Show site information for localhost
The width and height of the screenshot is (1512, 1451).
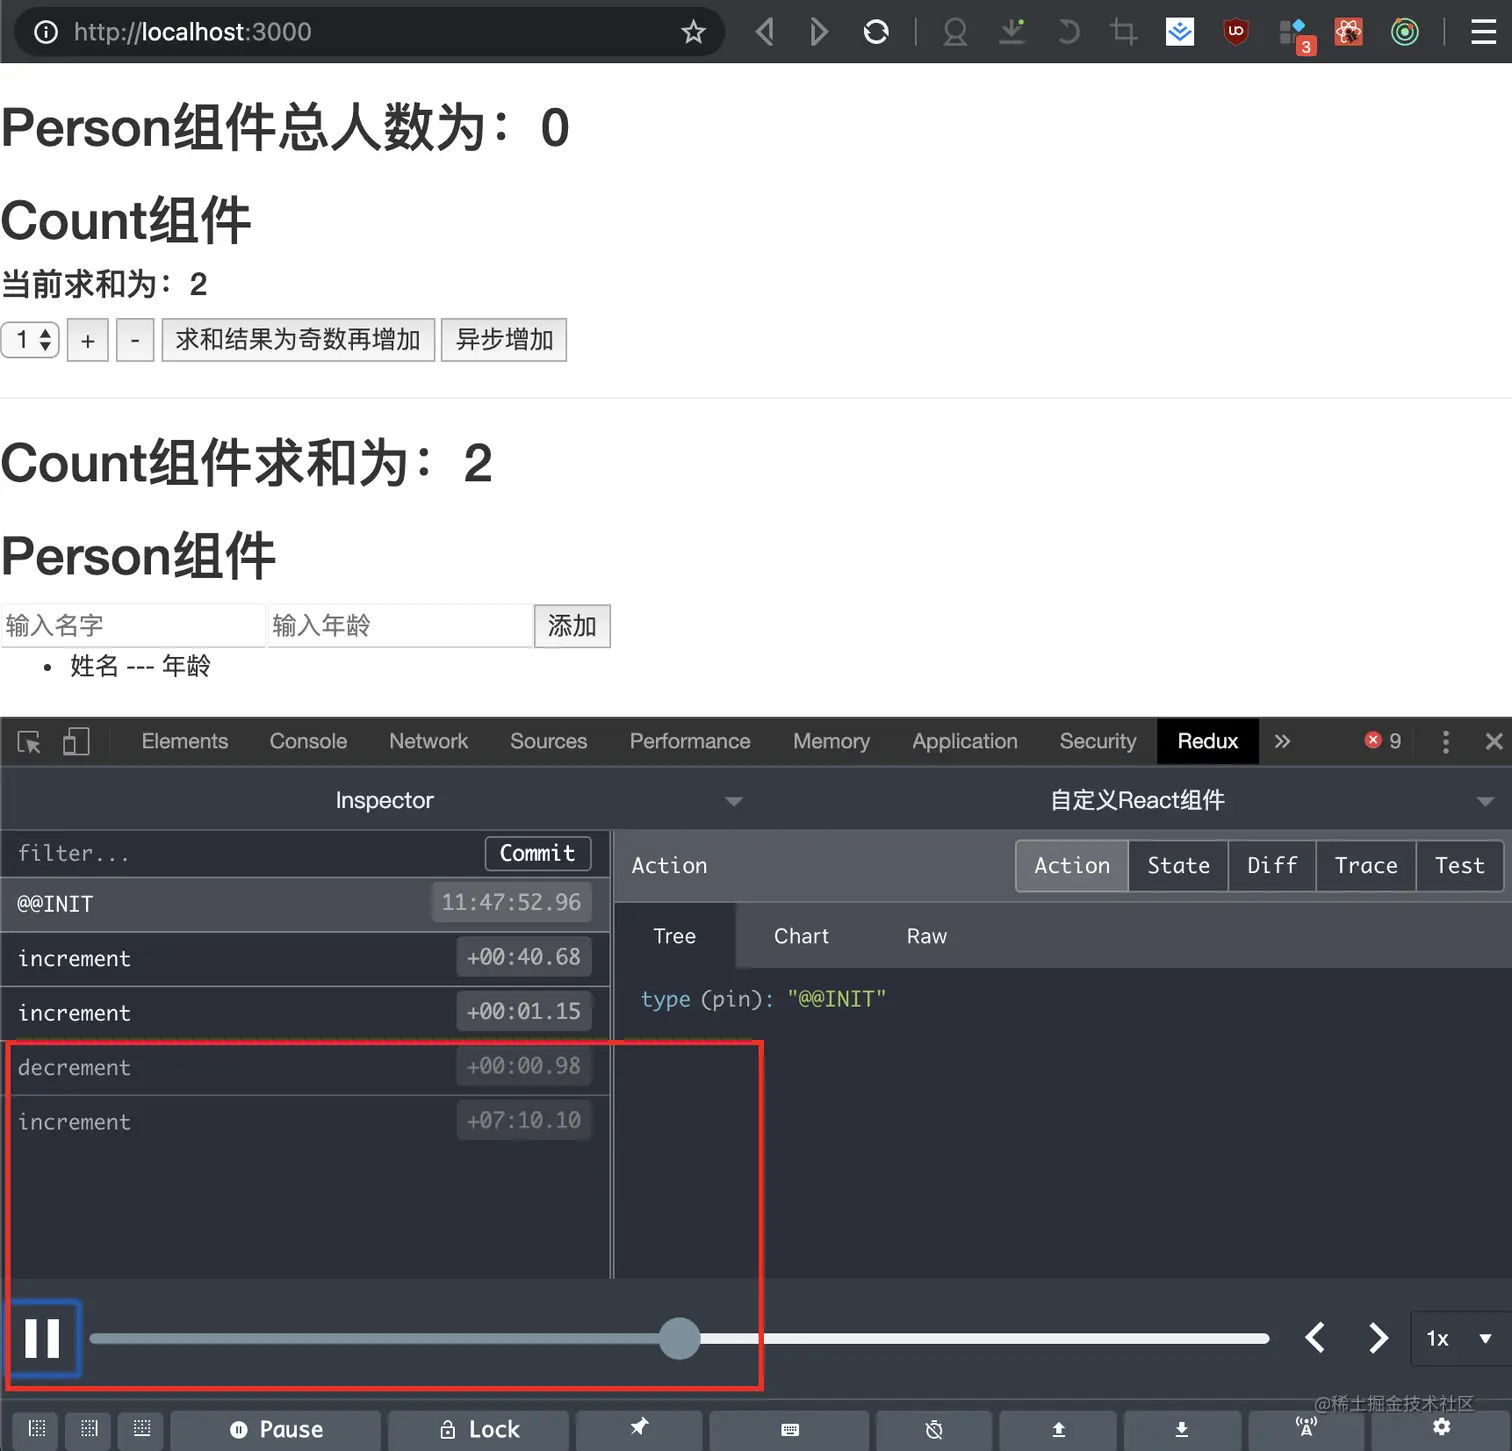pos(46,32)
